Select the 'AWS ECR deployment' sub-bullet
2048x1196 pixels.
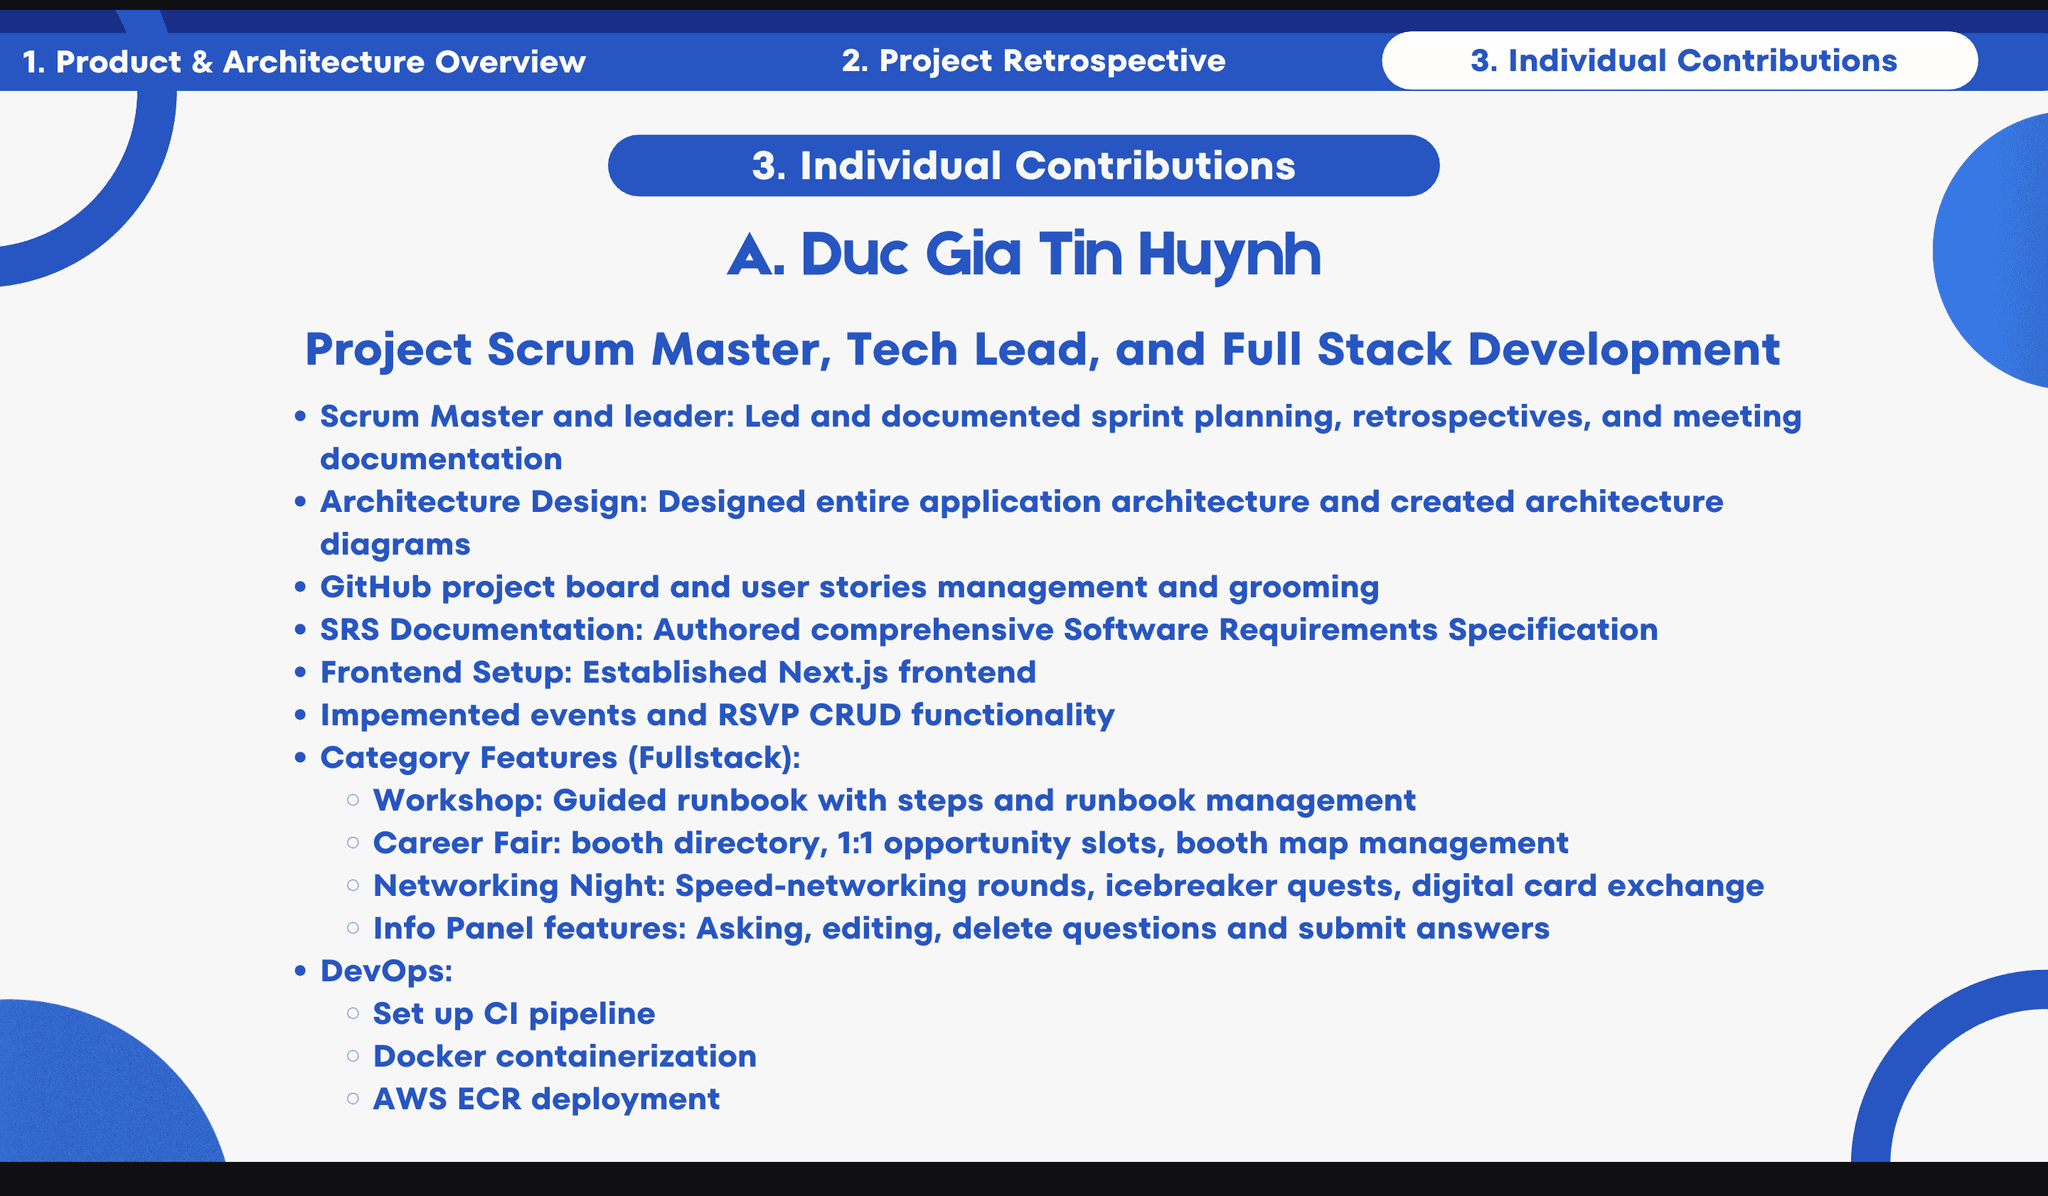(545, 1098)
